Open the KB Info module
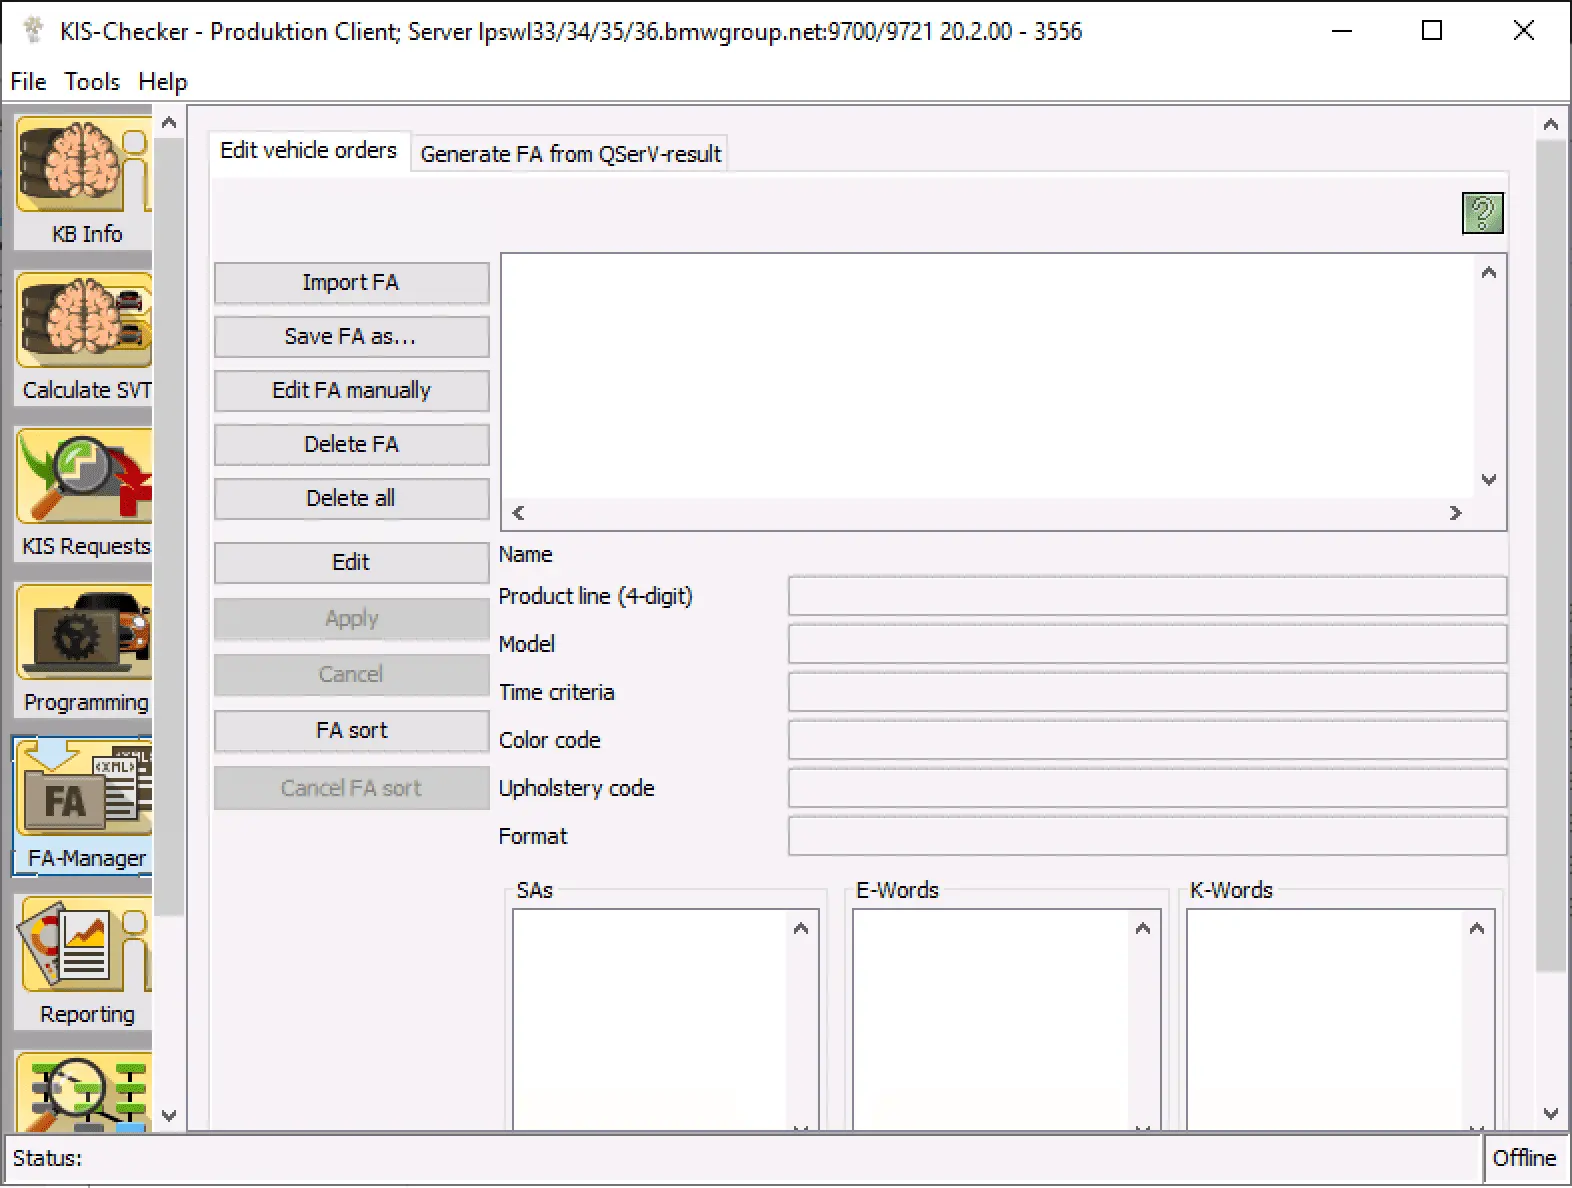This screenshot has width=1572, height=1188. coord(84,181)
